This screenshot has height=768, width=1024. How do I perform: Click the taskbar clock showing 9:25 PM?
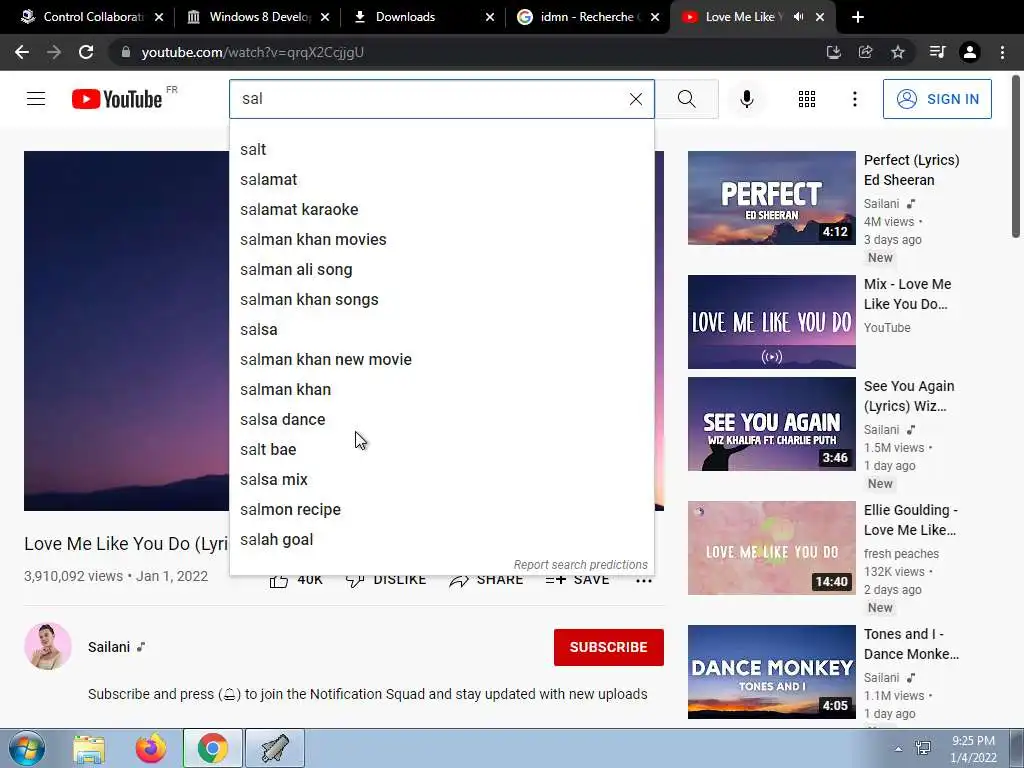973,749
